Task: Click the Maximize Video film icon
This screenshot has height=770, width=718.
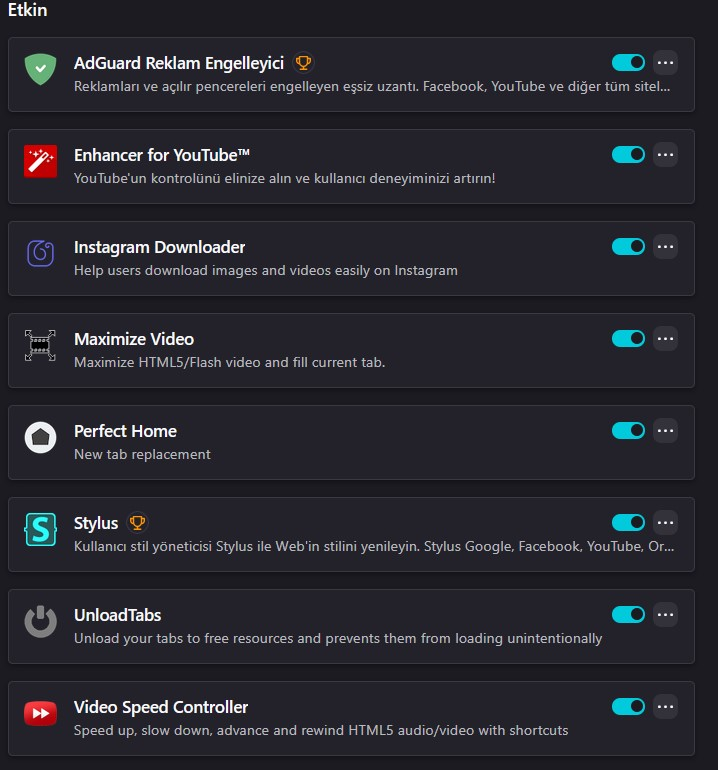Action: [x=40, y=345]
